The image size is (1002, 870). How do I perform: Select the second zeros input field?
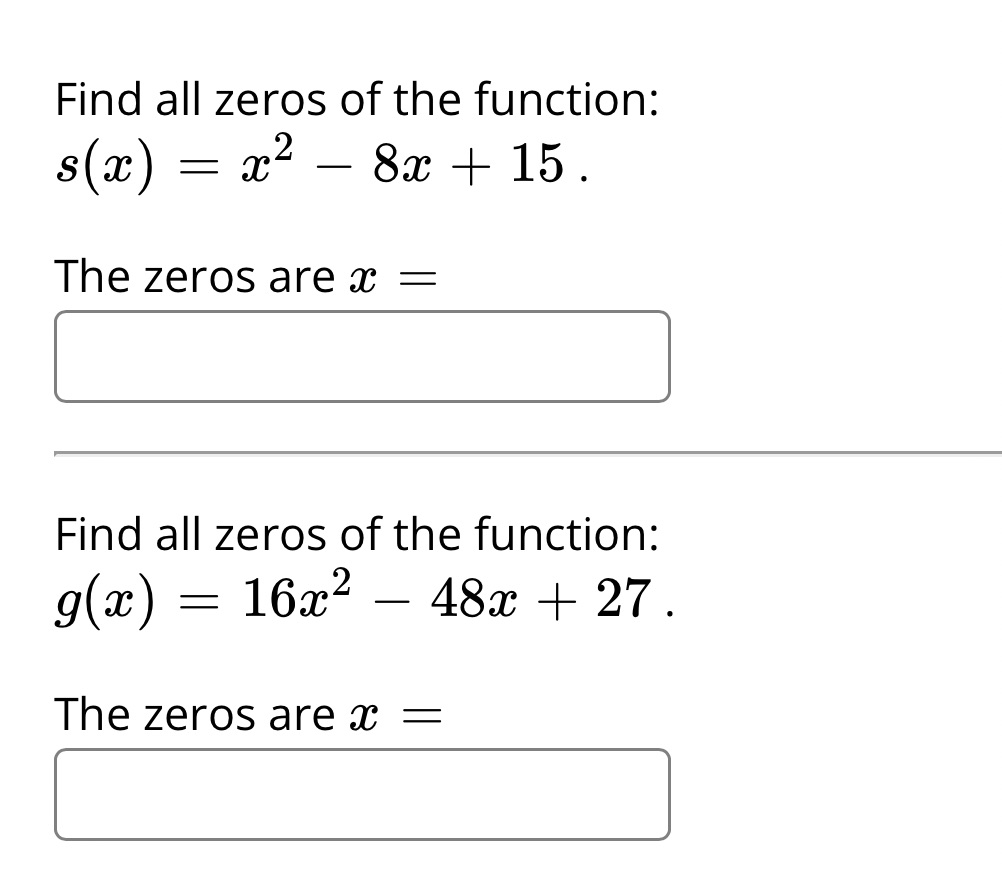coord(362,793)
